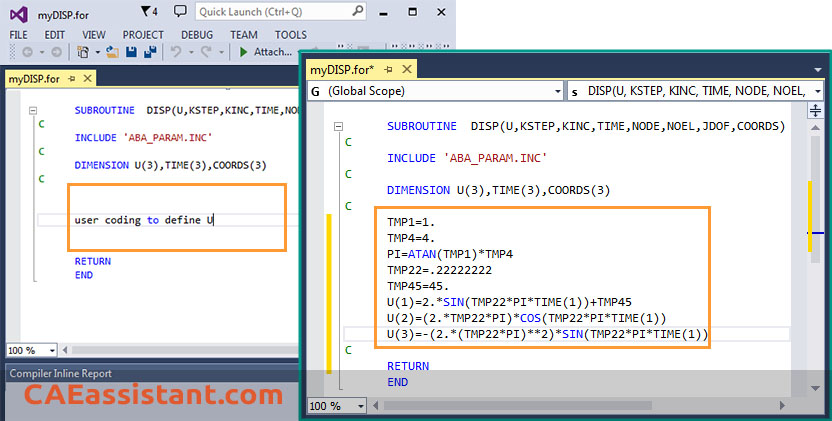Click the TMP22=.22222222 line
The width and height of the screenshot is (832, 421).
pyautogui.click(x=439, y=270)
